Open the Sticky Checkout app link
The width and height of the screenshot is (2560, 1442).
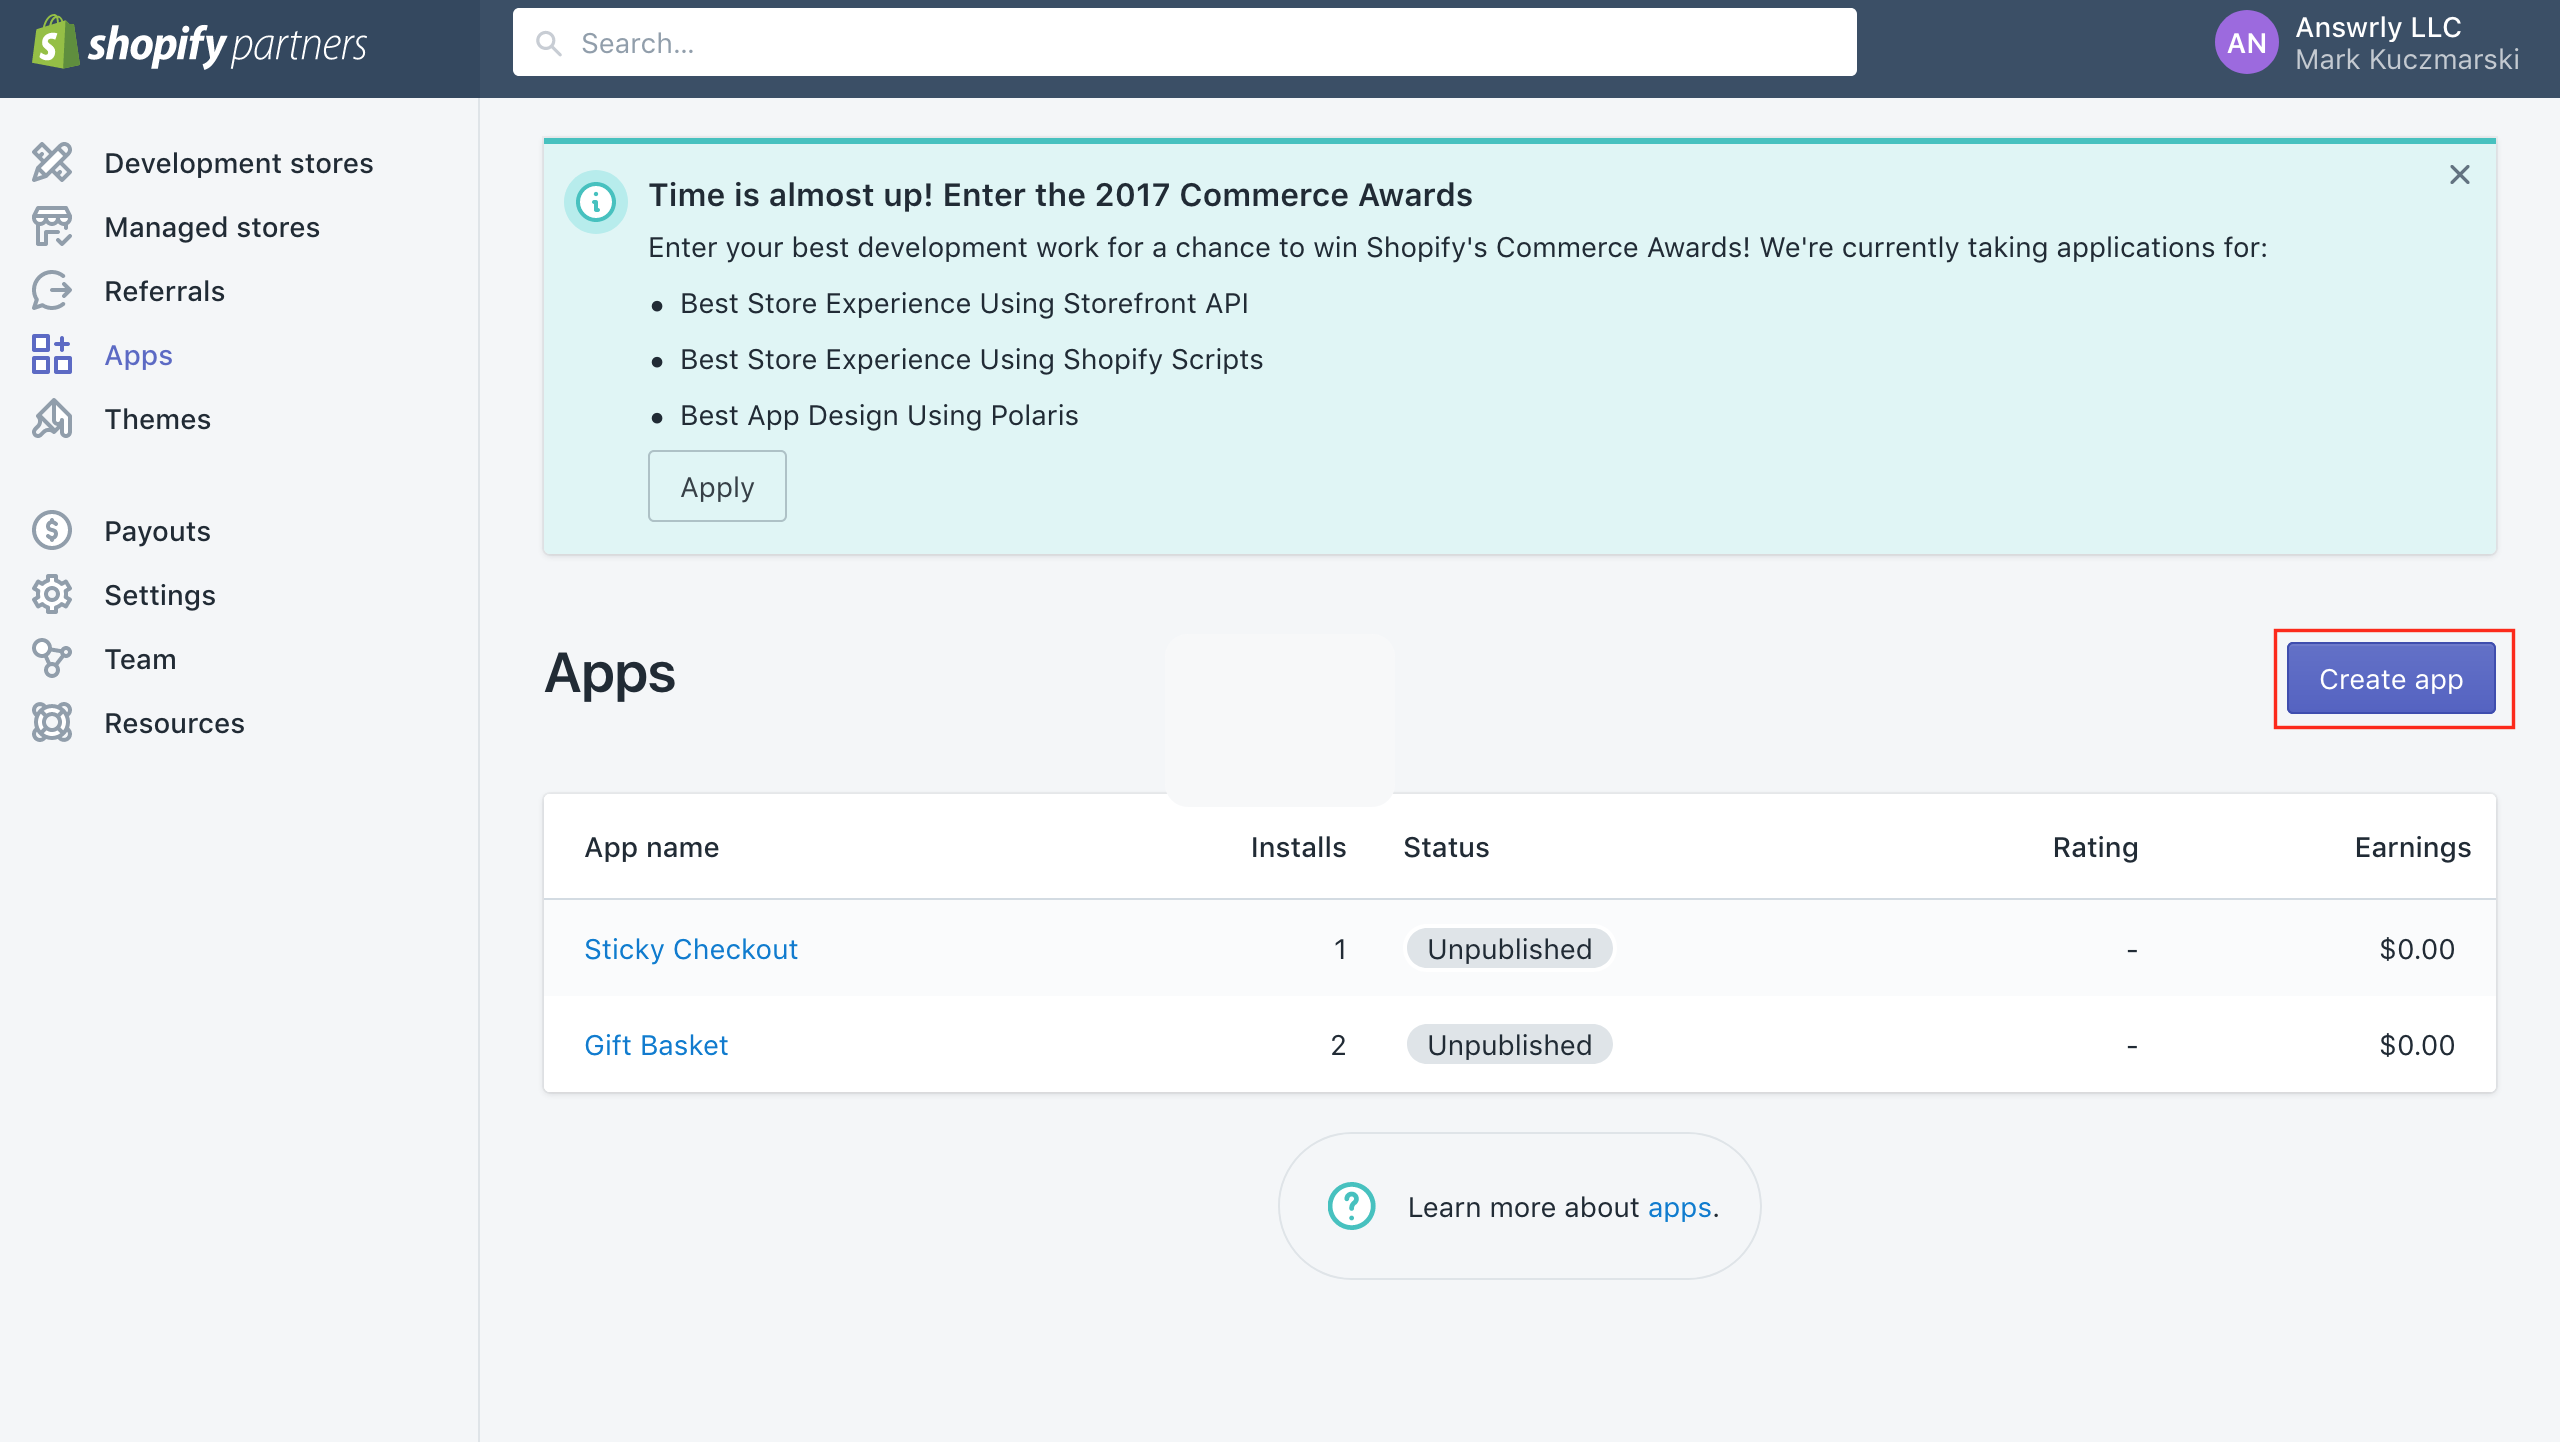(690, 949)
